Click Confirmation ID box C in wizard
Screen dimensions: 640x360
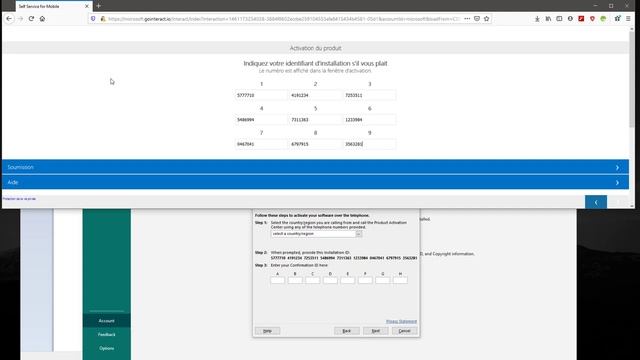[x=313, y=280]
